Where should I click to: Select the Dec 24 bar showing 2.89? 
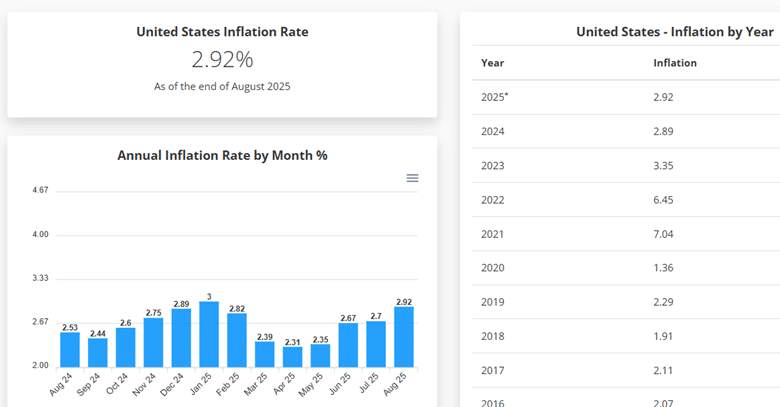[x=181, y=337]
